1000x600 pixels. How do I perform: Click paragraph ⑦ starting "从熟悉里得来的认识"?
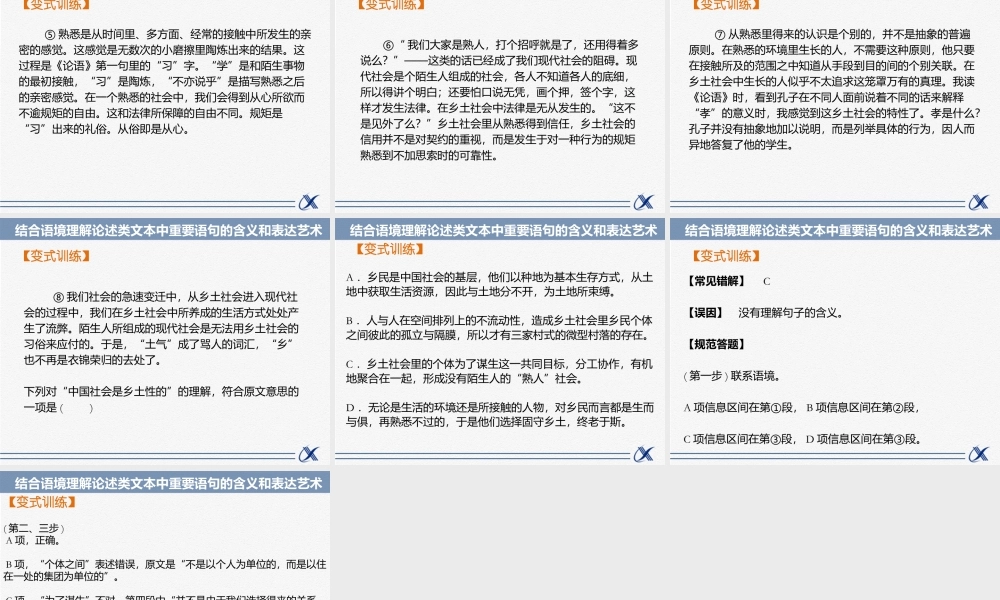point(834,89)
